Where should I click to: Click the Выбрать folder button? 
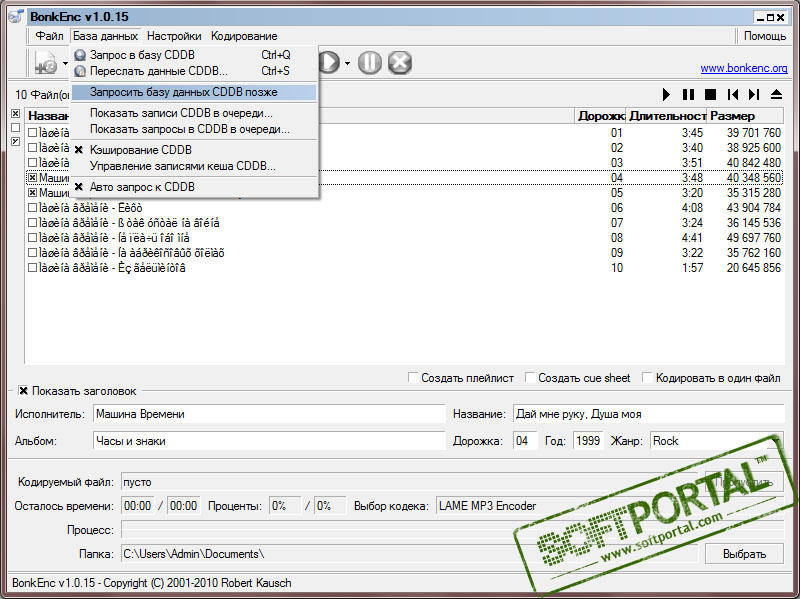(x=744, y=554)
